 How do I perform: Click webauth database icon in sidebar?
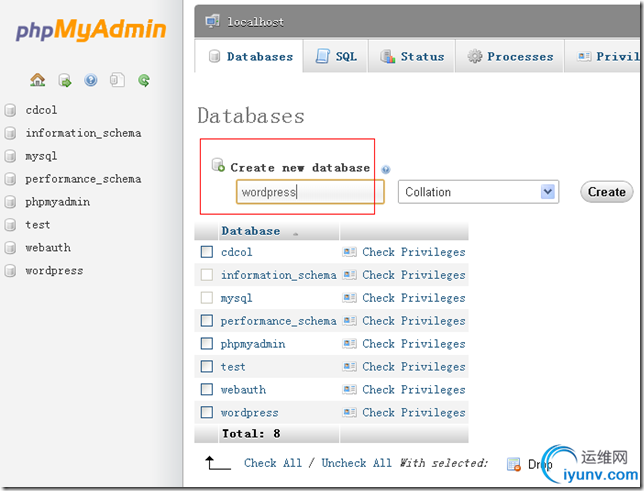click(10, 248)
